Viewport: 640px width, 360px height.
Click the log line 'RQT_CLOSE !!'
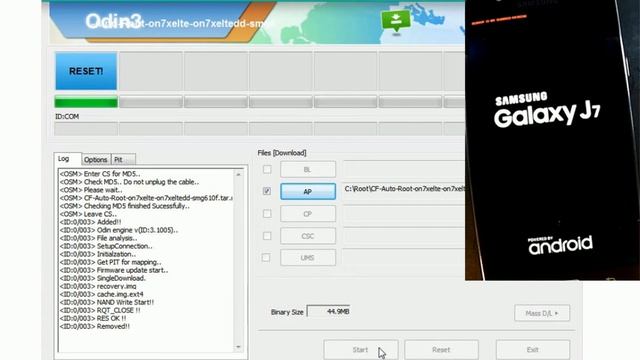click(x=100, y=310)
